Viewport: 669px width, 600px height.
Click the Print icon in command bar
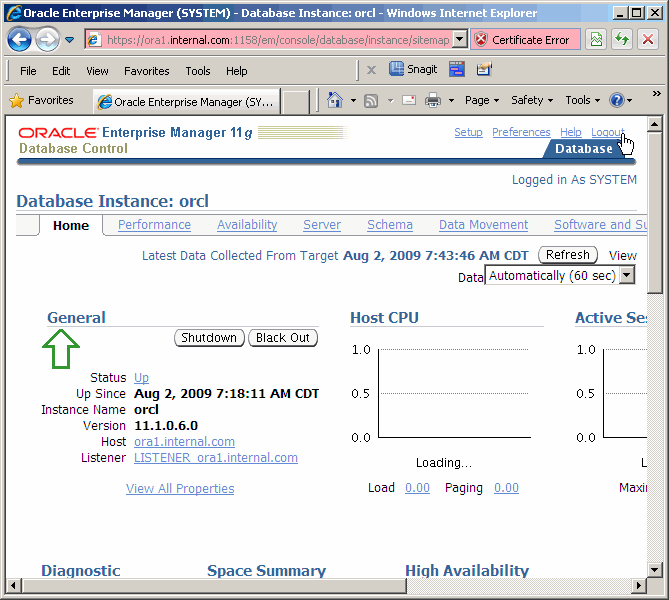pos(433,100)
